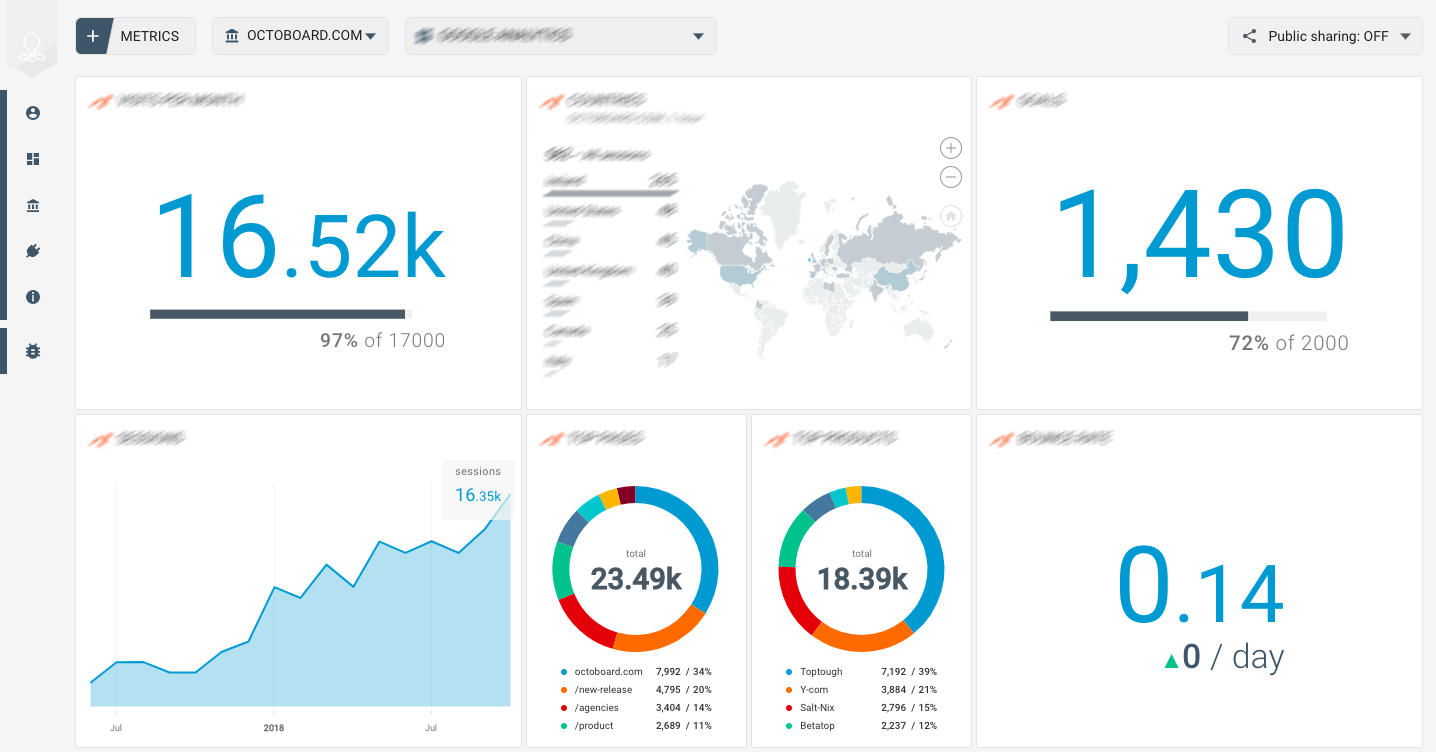Open the user account sidebar icon
The image size is (1436, 752).
[33, 113]
